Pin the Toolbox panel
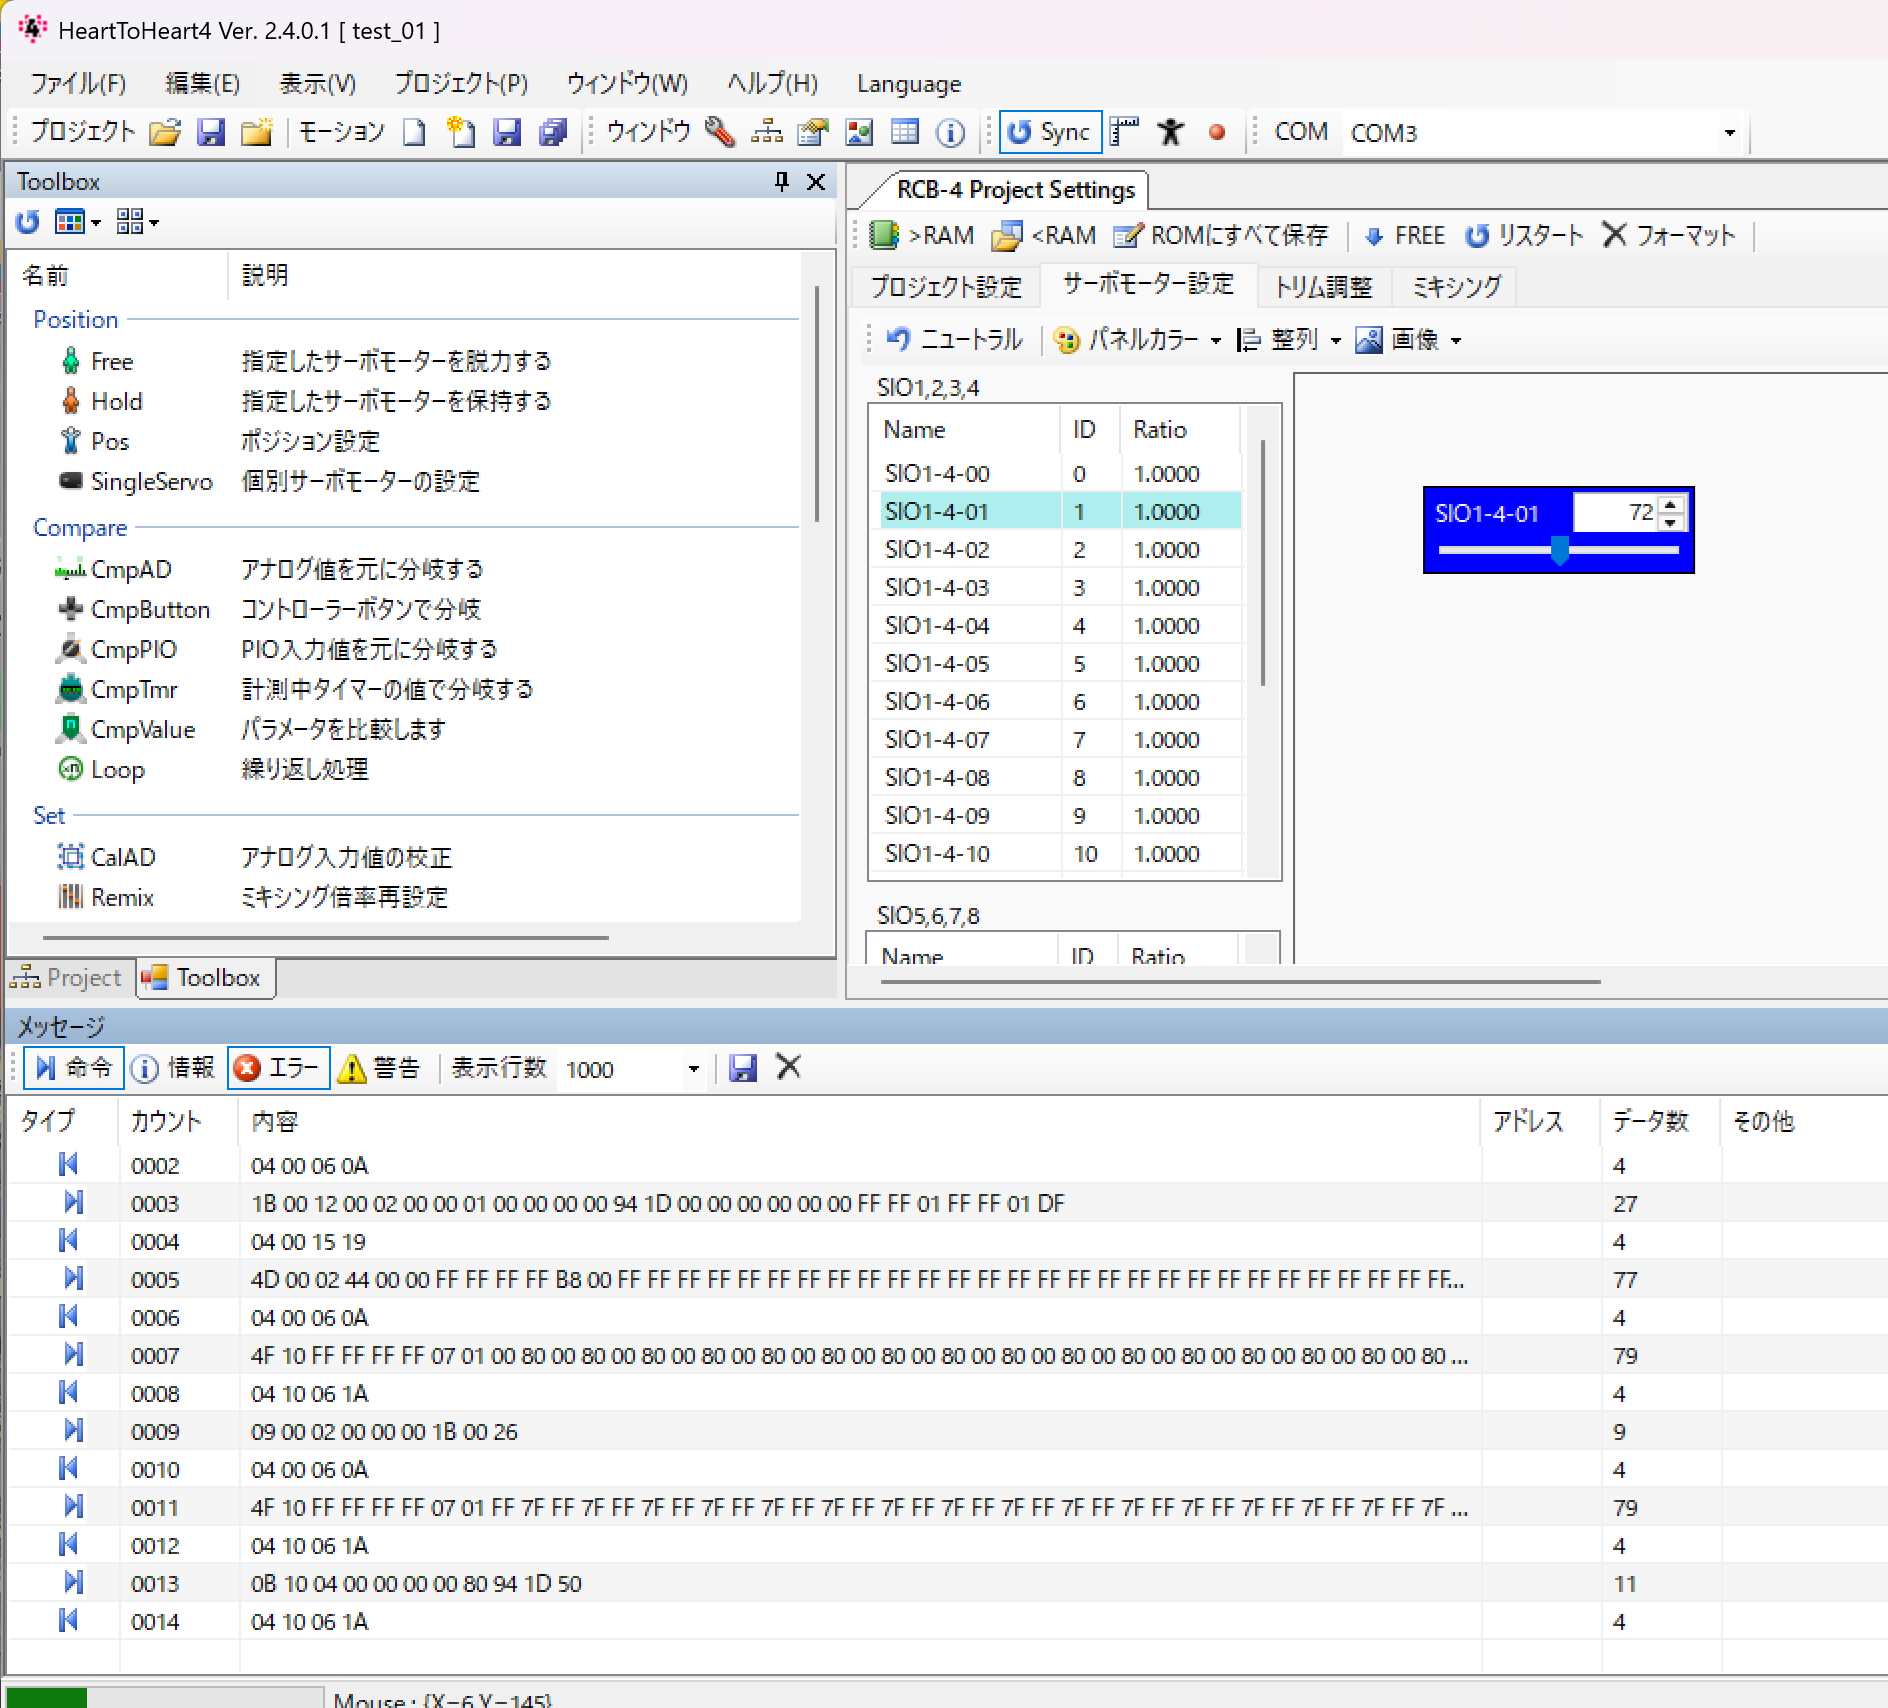The height and width of the screenshot is (1708, 1888). click(x=782, y=181)
